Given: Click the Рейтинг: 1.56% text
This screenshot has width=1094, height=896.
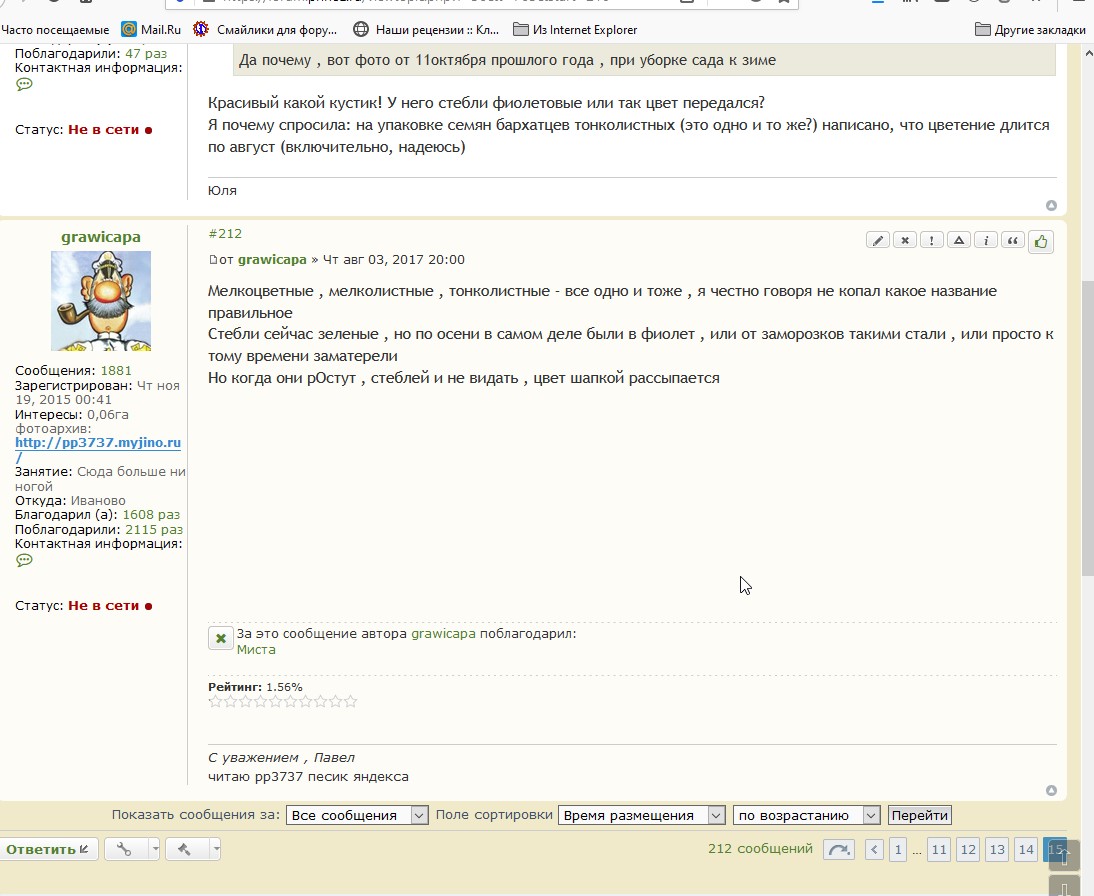Looking at the screenshot, I should (x=255, y=687).
